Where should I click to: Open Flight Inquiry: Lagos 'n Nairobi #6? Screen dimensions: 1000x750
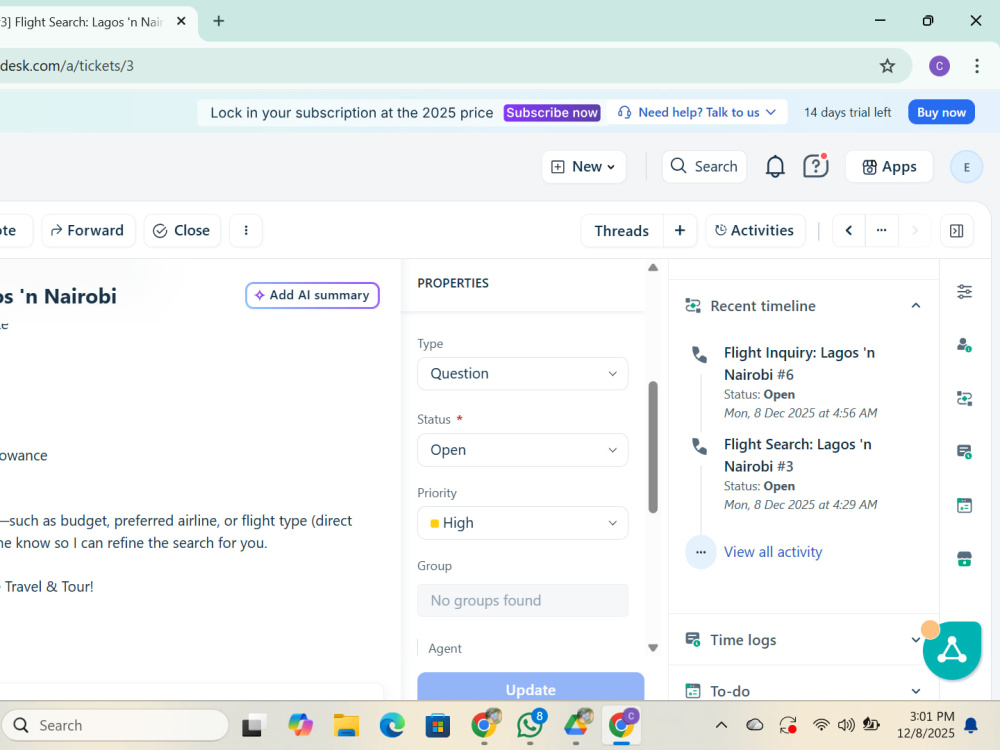click(x=799, y=364)
